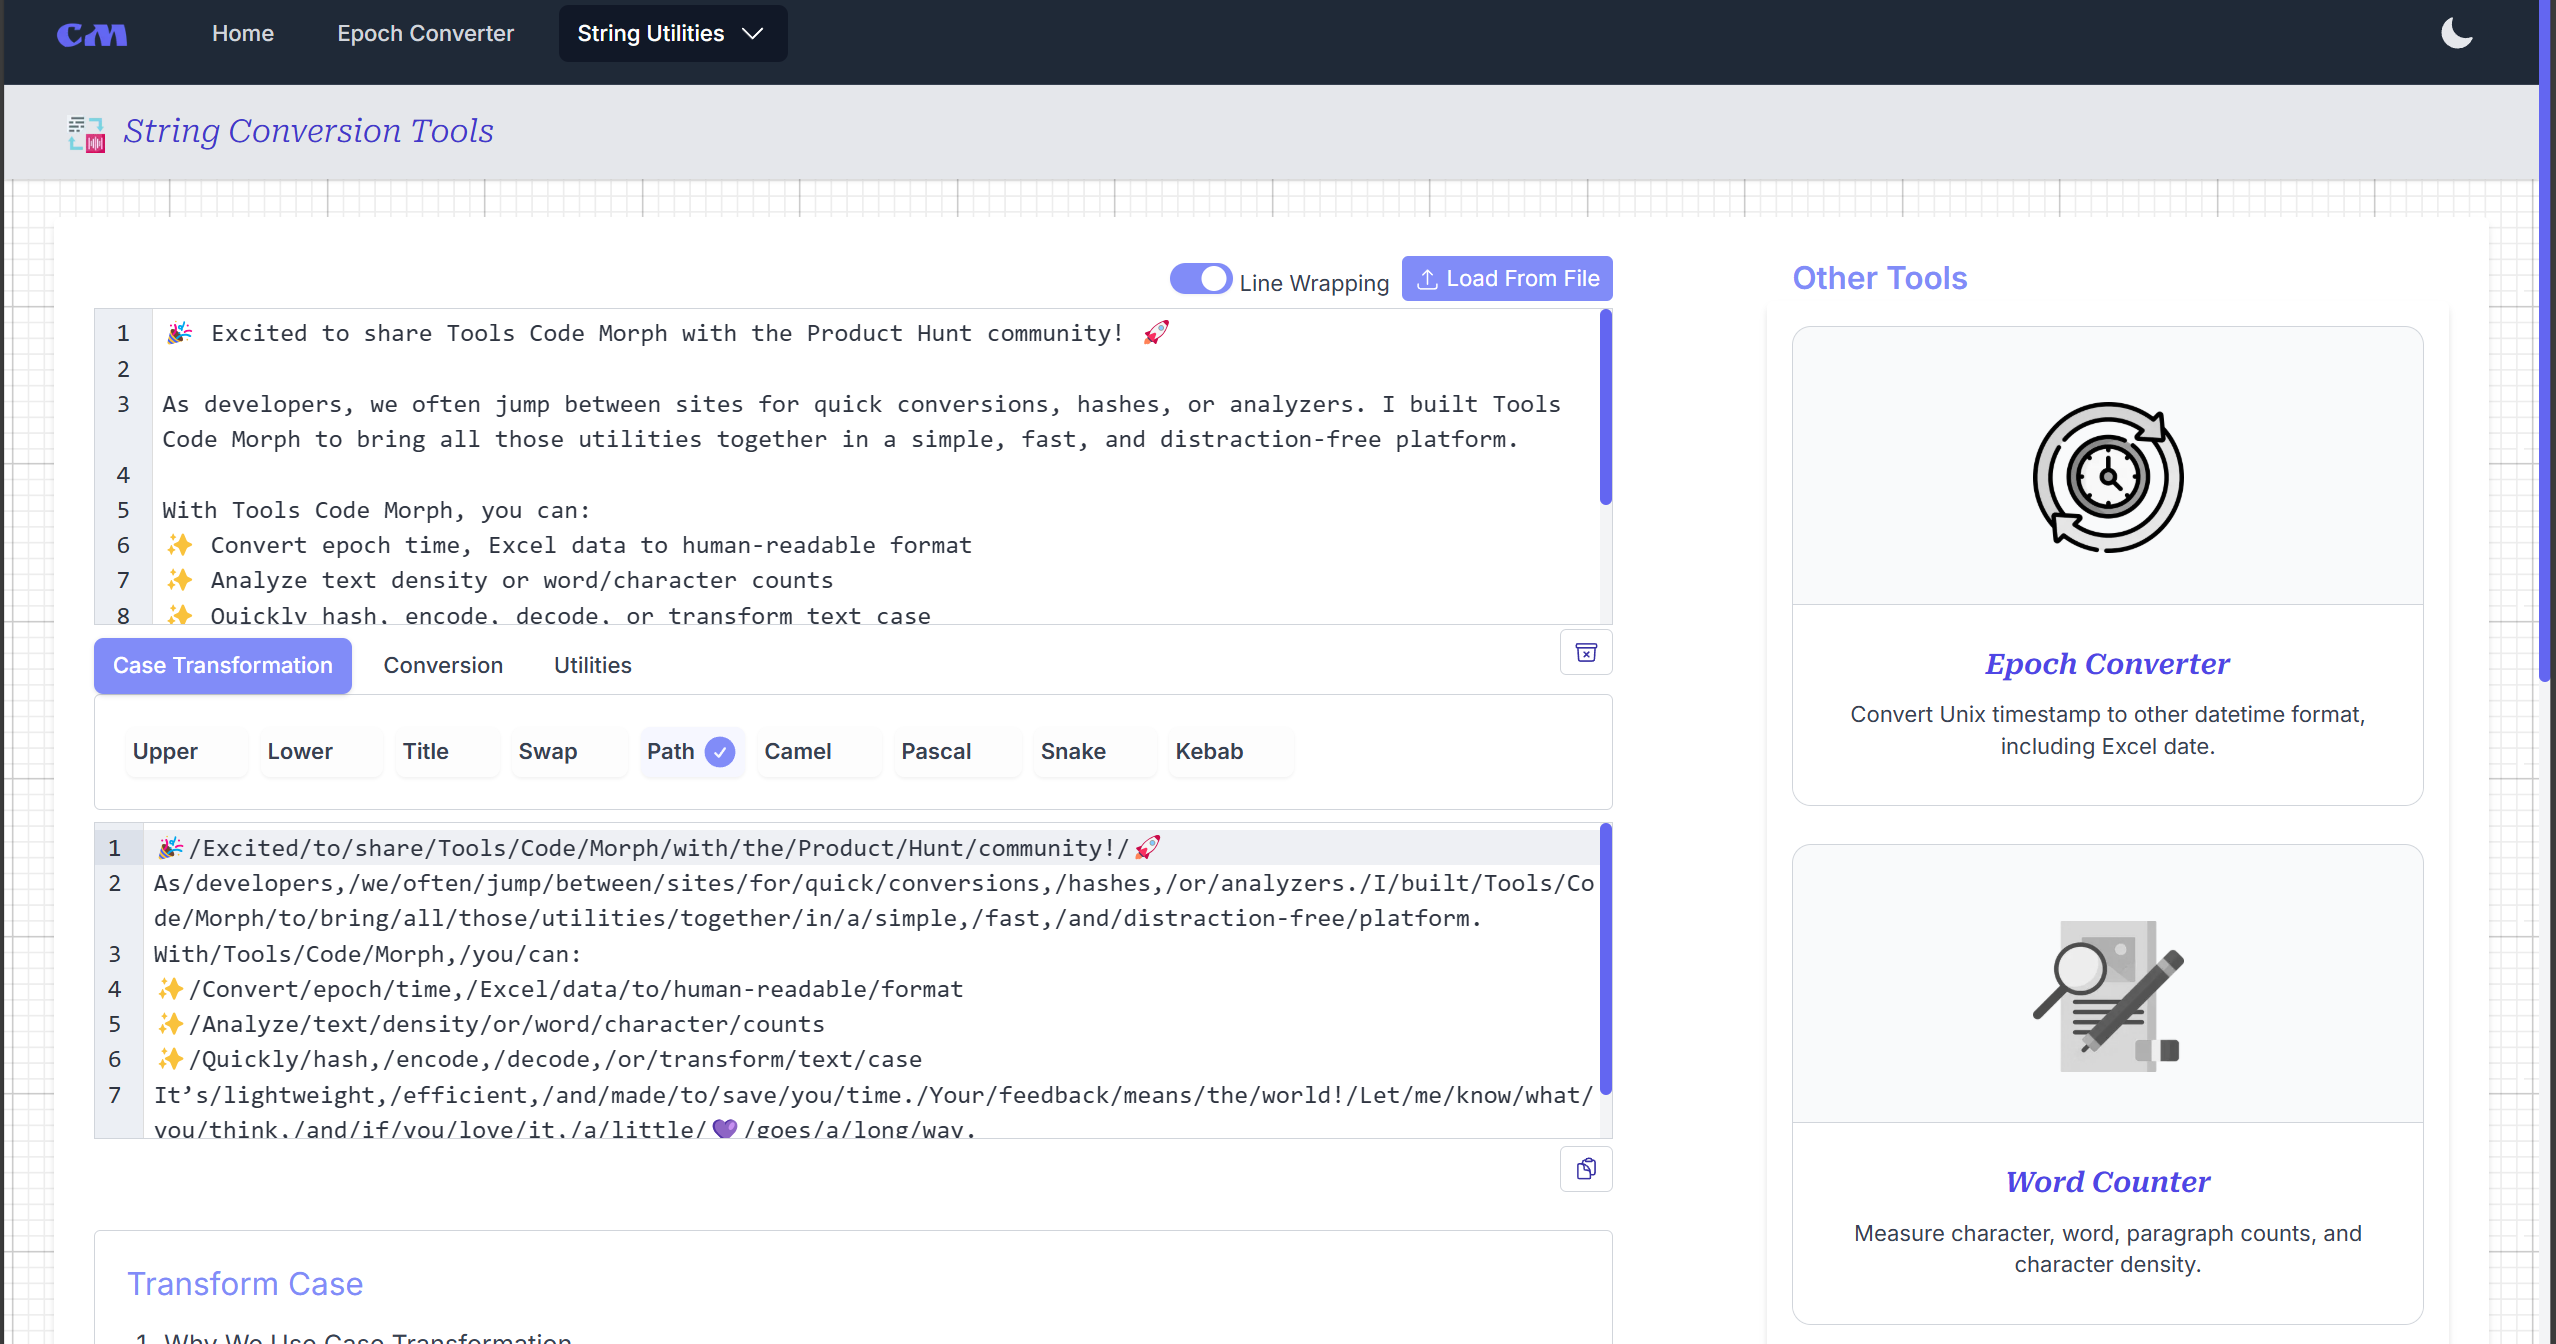Clear input with the archive-x icon
This screenshot has height=1344, width=2556.
[1586, 653]
